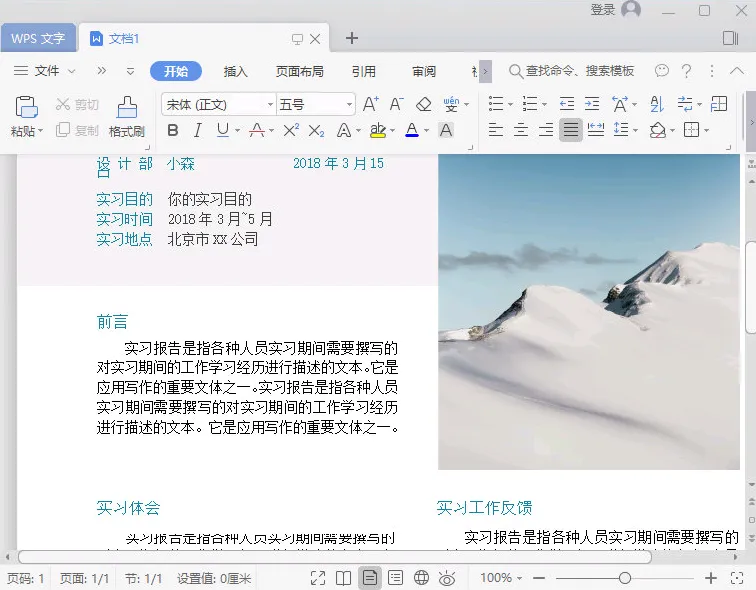The image size is (756, 590).
Task: Align text left
Action: click(496, 130)
